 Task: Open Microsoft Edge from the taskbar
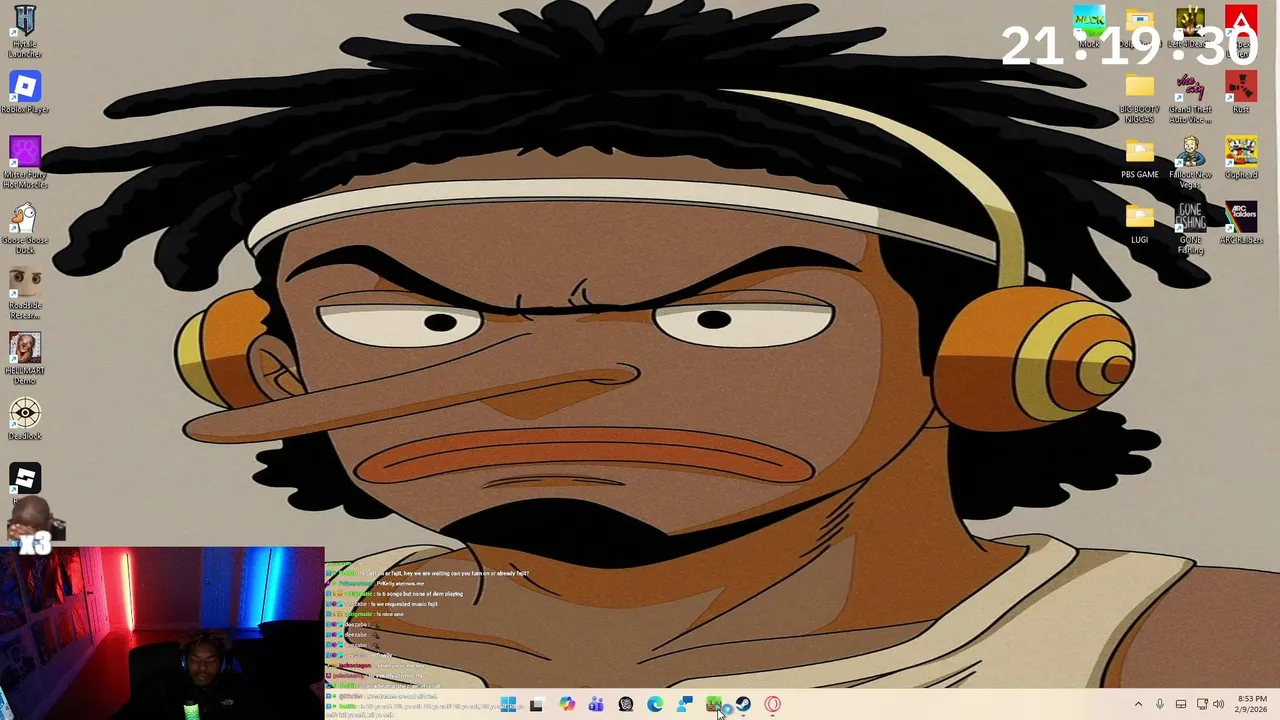pos(655,705)
